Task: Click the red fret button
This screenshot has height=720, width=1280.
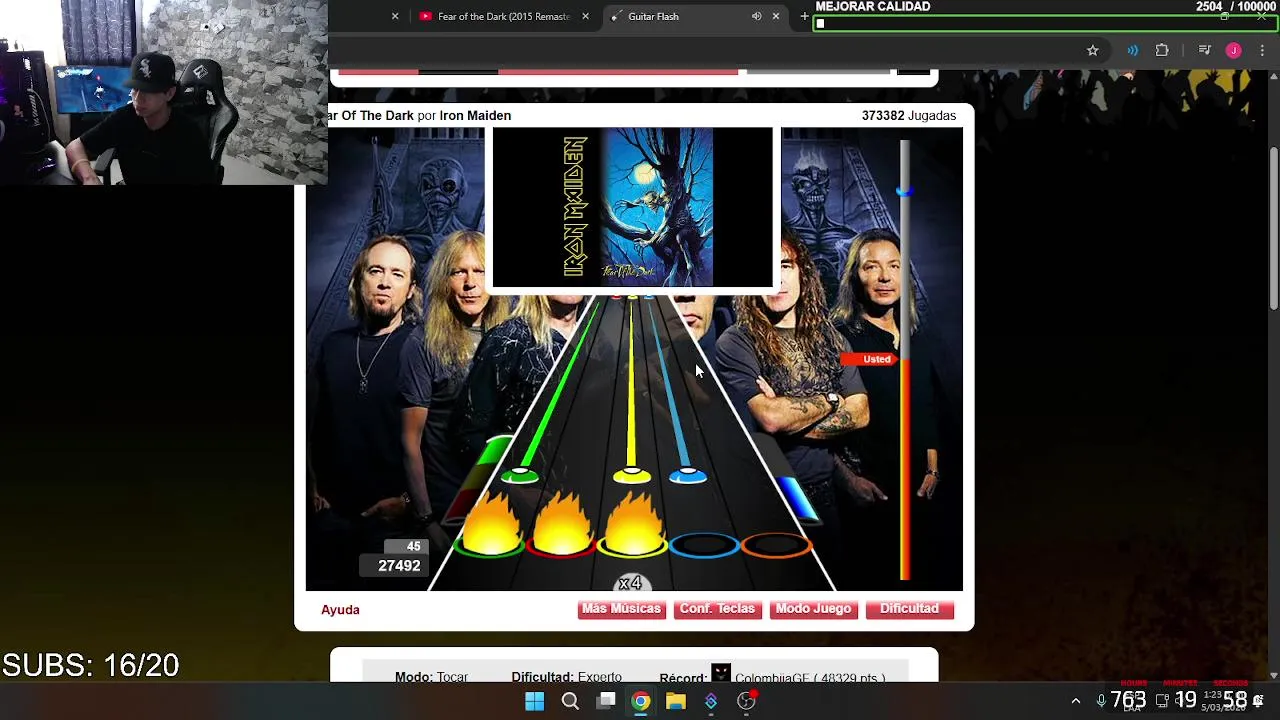Action: click(x=562, y=545)
